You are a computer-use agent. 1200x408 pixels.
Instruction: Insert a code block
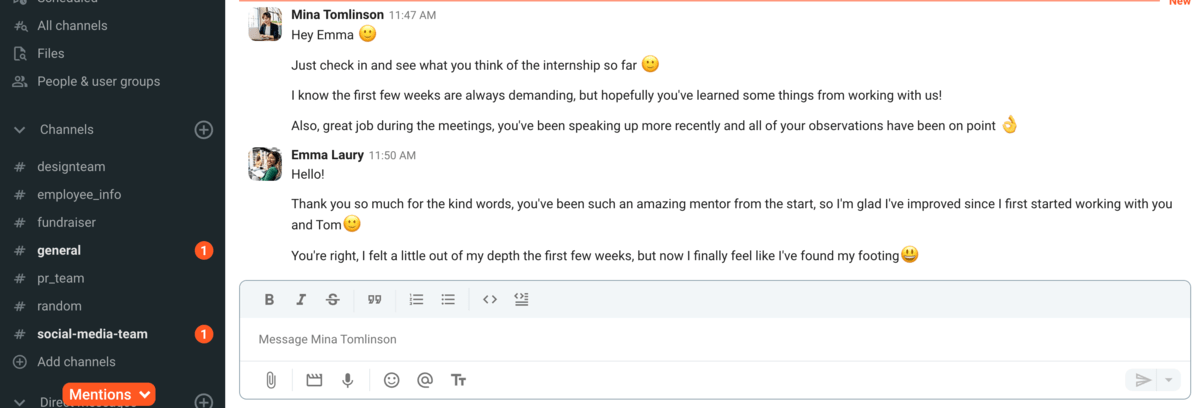[521, 299]
